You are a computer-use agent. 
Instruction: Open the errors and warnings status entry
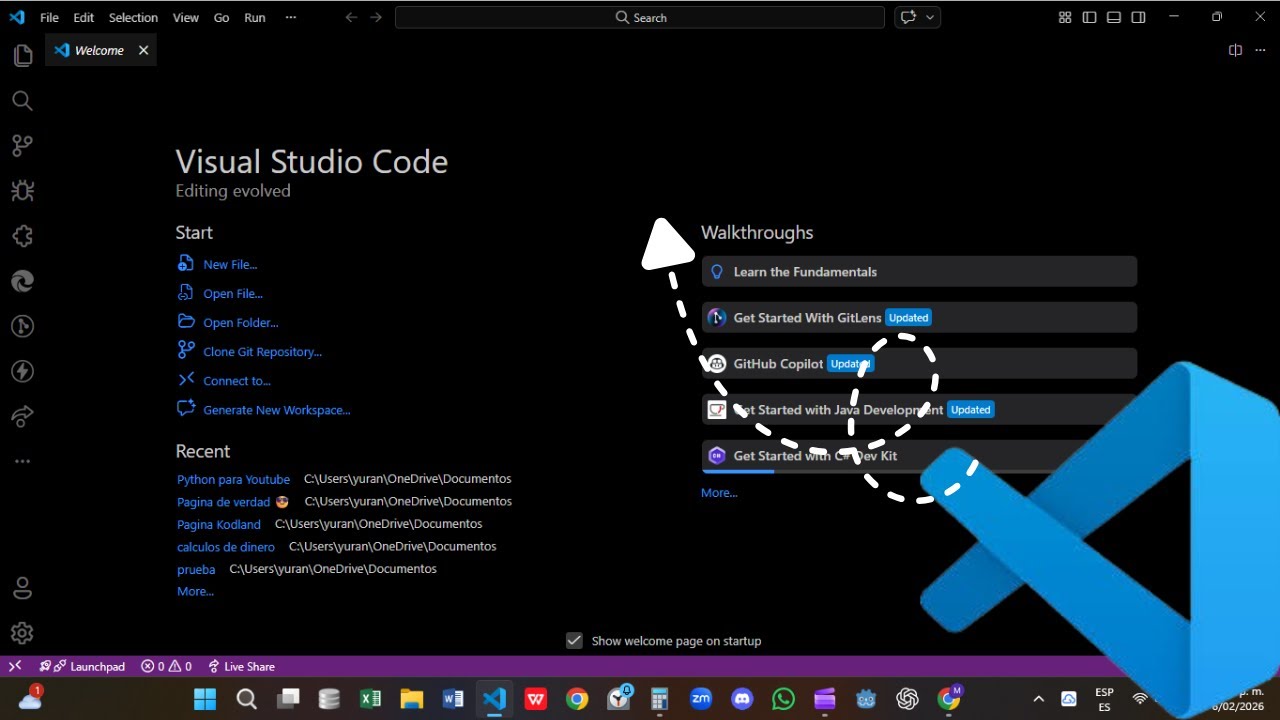coord(166,666)
